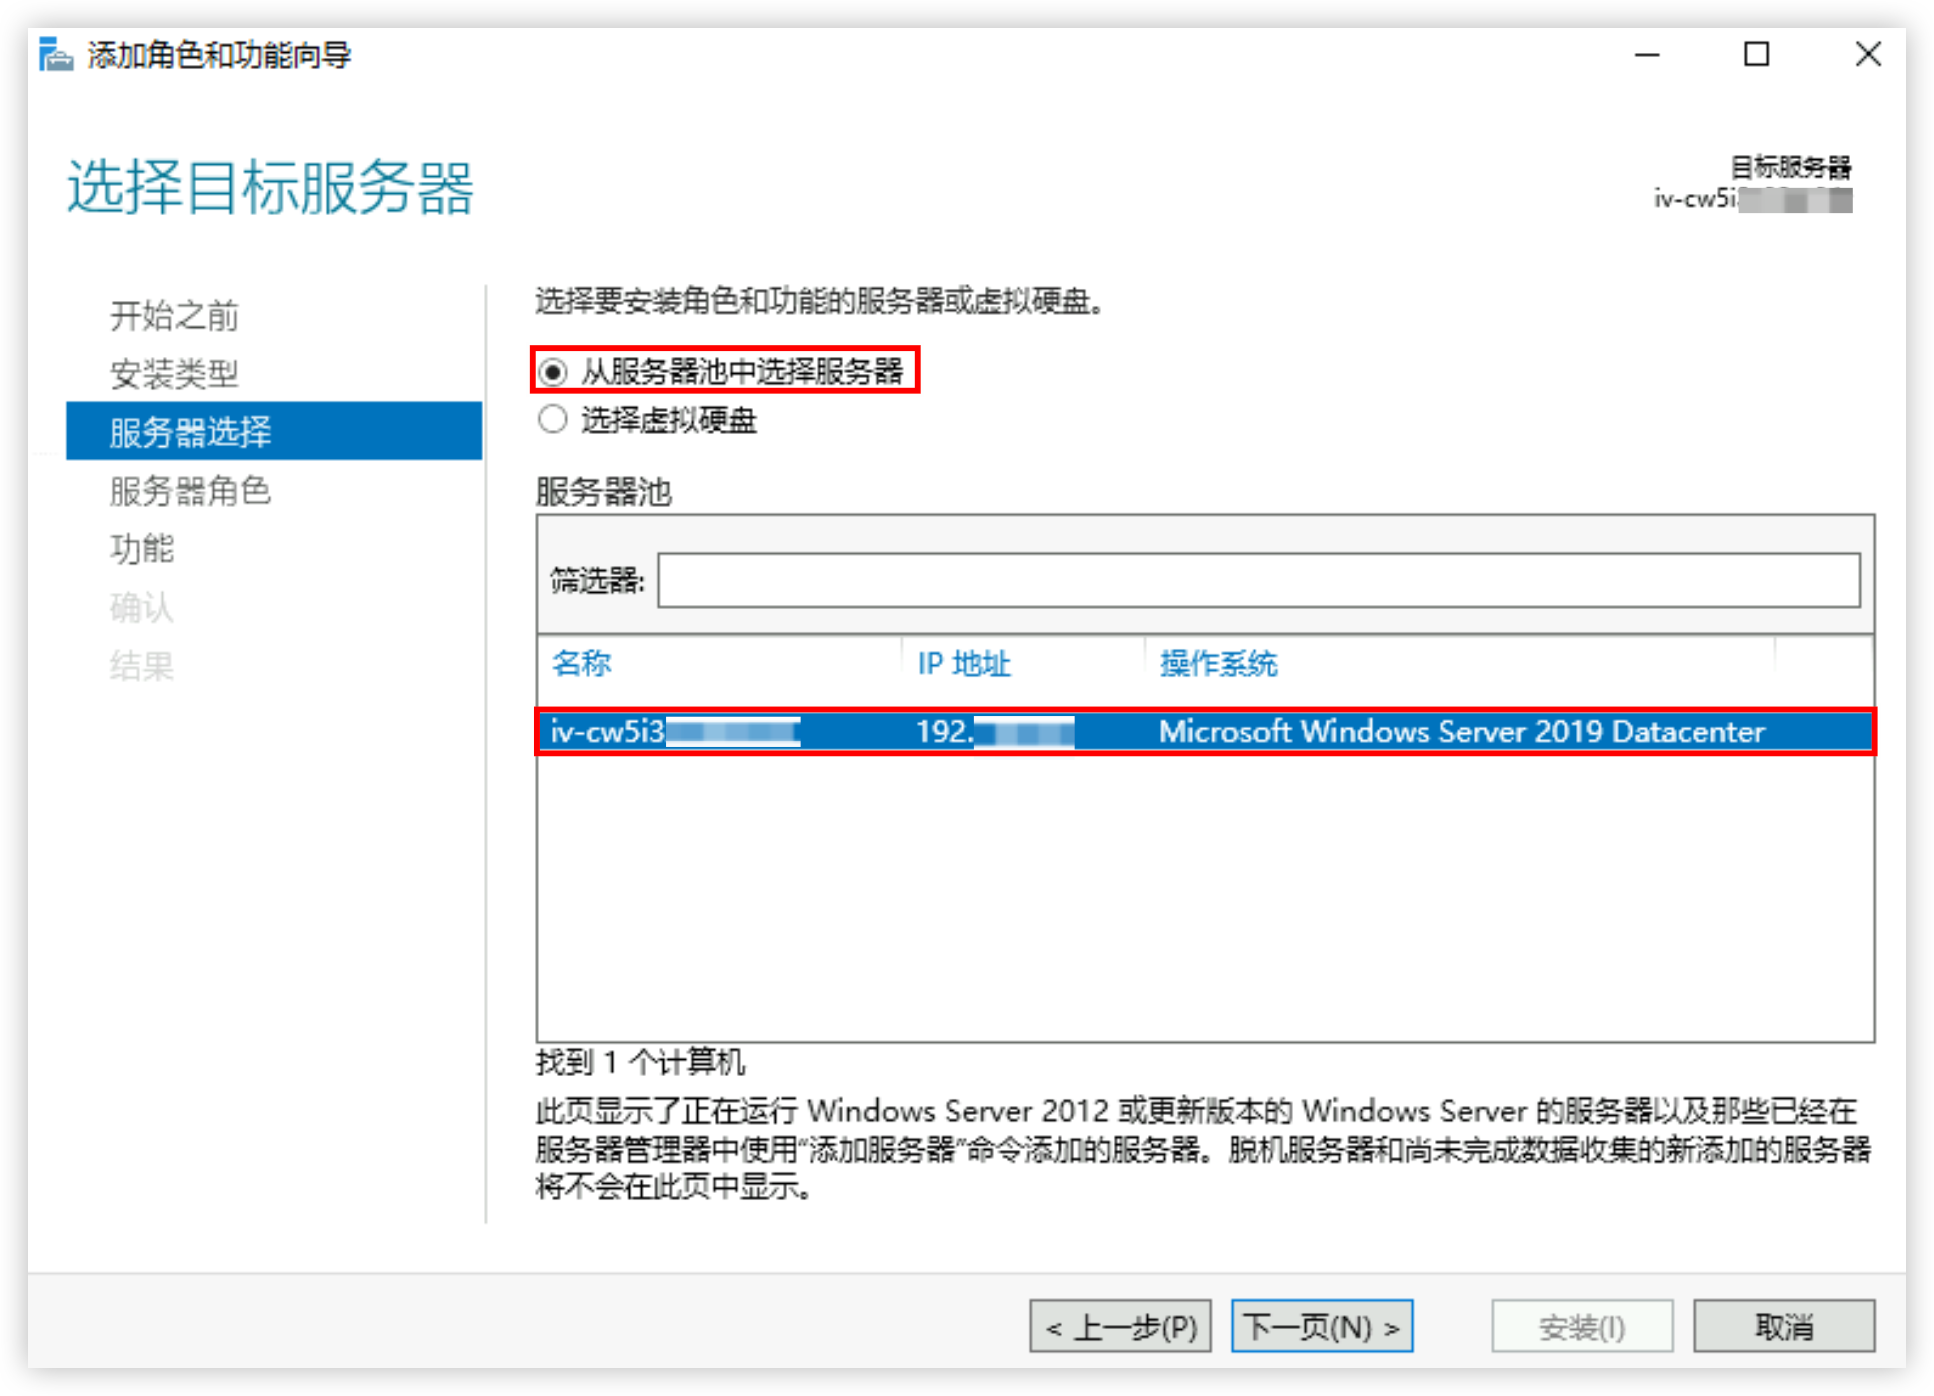This screenshot has width=1934, height=1396.
Task: Minimize the wizard window
Action: click(1647, 55)
